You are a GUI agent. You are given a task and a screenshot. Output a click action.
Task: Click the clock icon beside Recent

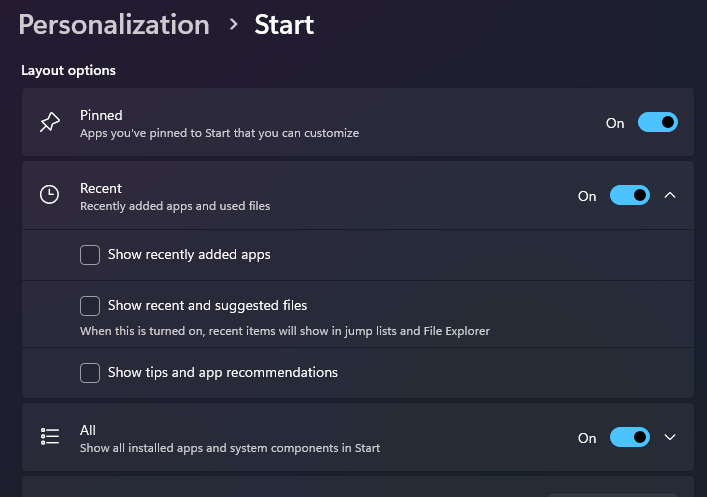pos(49,195)
